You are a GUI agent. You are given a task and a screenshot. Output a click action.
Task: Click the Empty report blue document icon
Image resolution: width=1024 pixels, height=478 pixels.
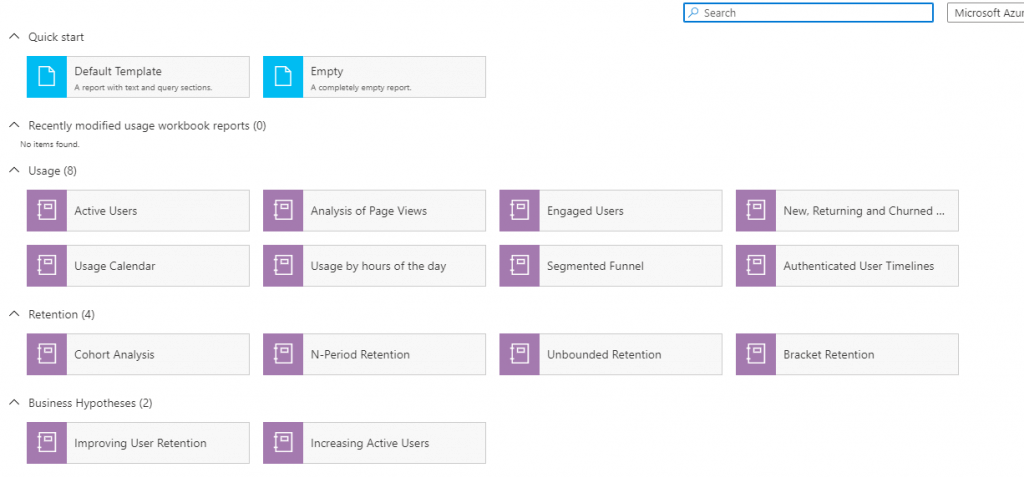click(x=283, y=77)
